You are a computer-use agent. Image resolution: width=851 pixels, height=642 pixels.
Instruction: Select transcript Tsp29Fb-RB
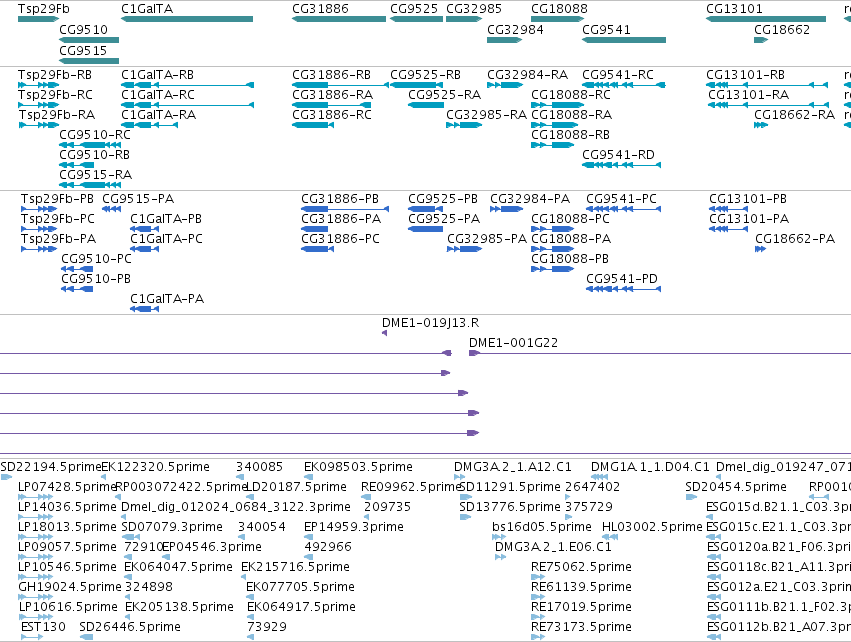55,74
